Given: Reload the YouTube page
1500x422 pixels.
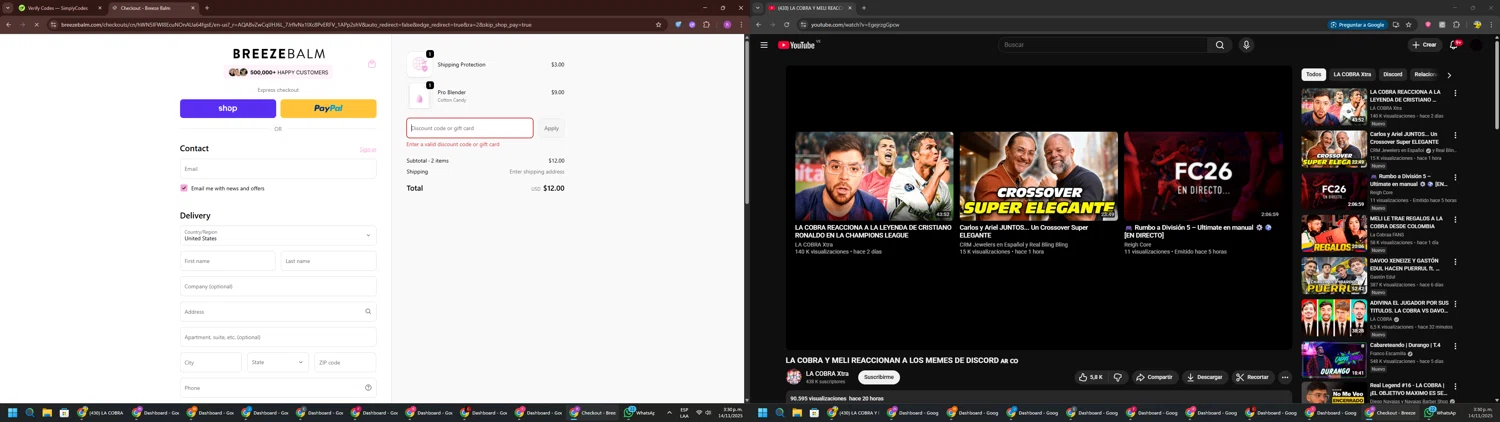Looking at the screenshot, I should [786, 24].
